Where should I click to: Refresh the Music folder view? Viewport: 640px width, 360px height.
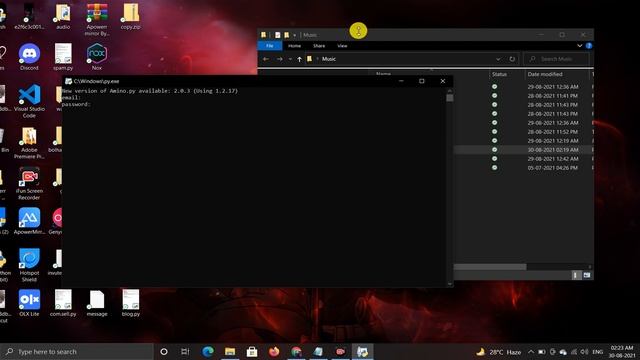tap(512, 59)
